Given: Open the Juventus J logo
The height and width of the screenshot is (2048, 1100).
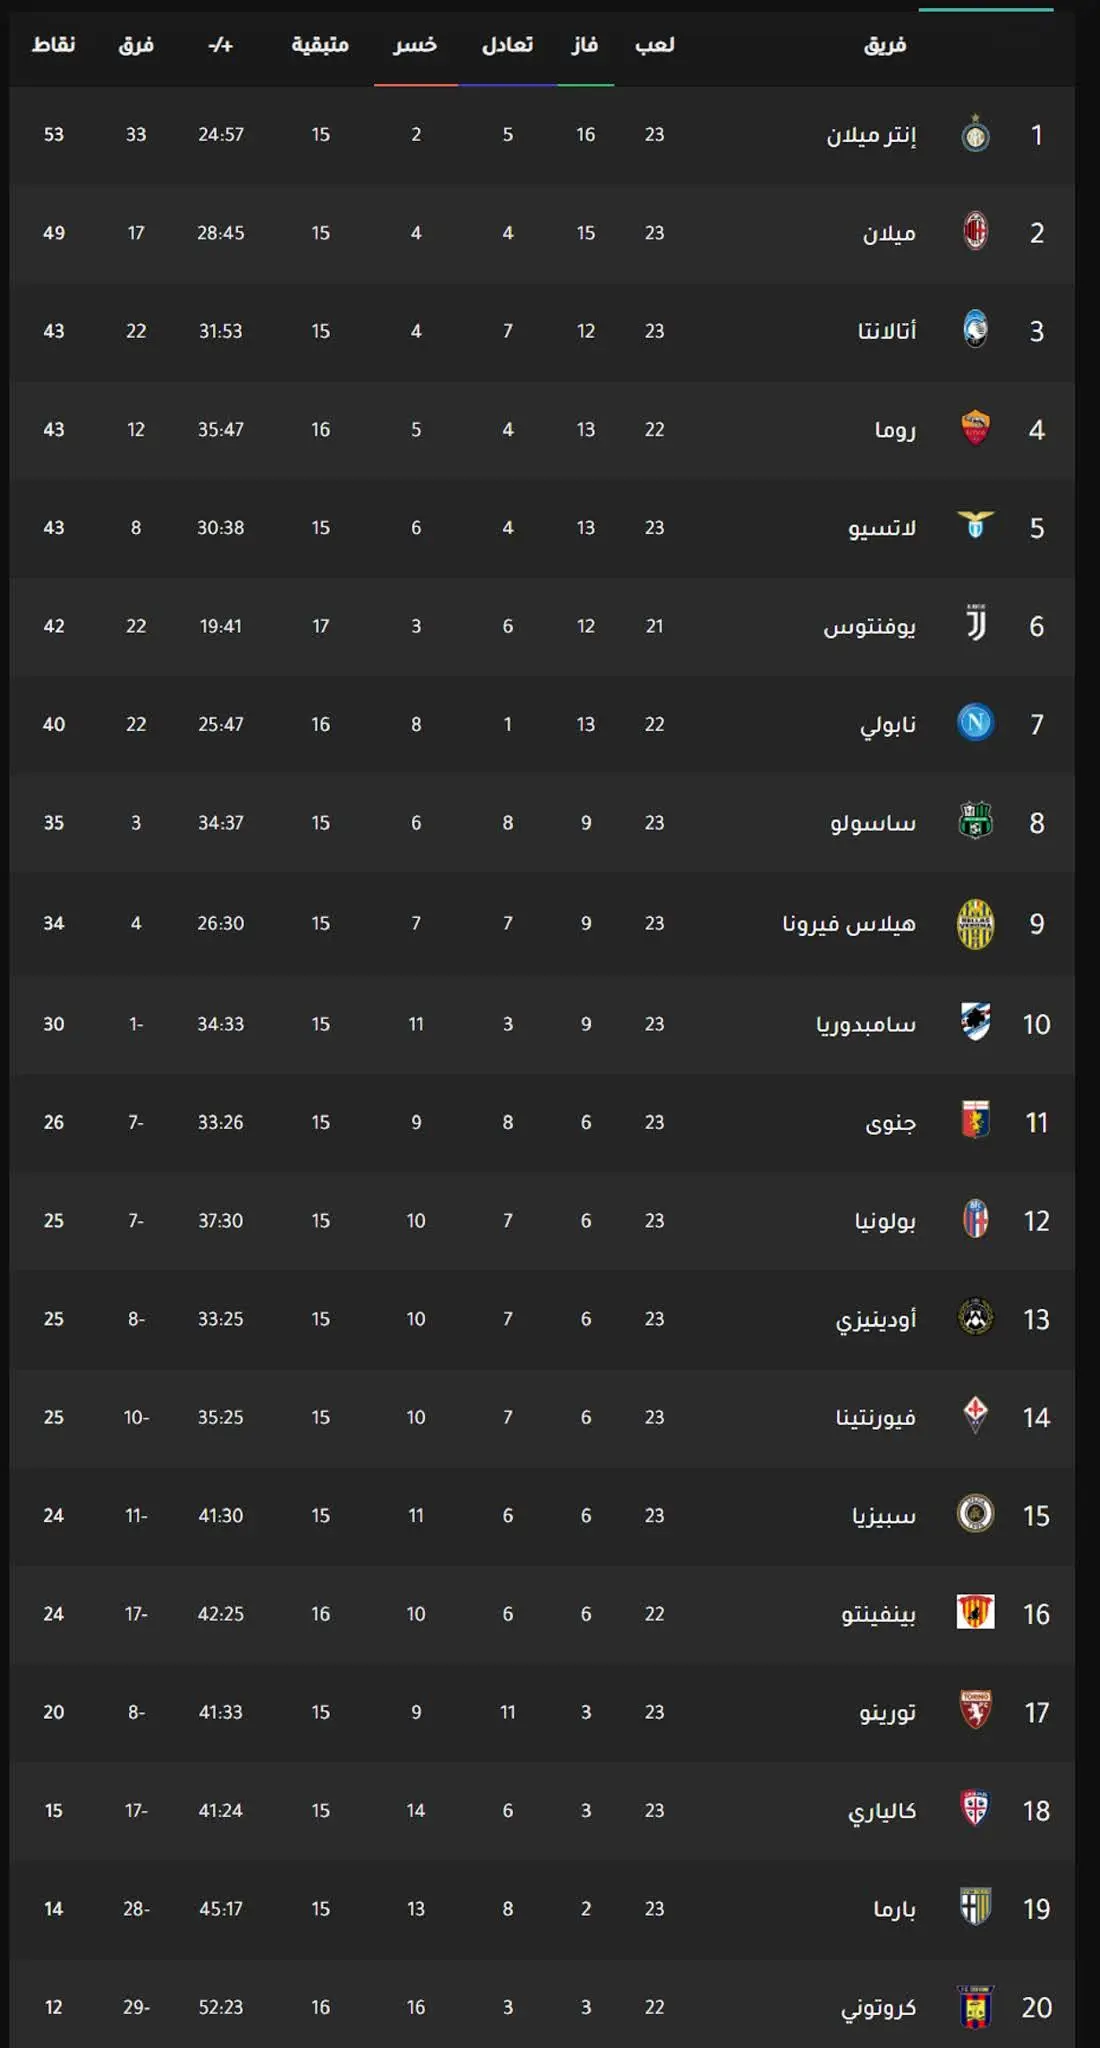Looking at the screenshot, I should click(x=975, y=624).
